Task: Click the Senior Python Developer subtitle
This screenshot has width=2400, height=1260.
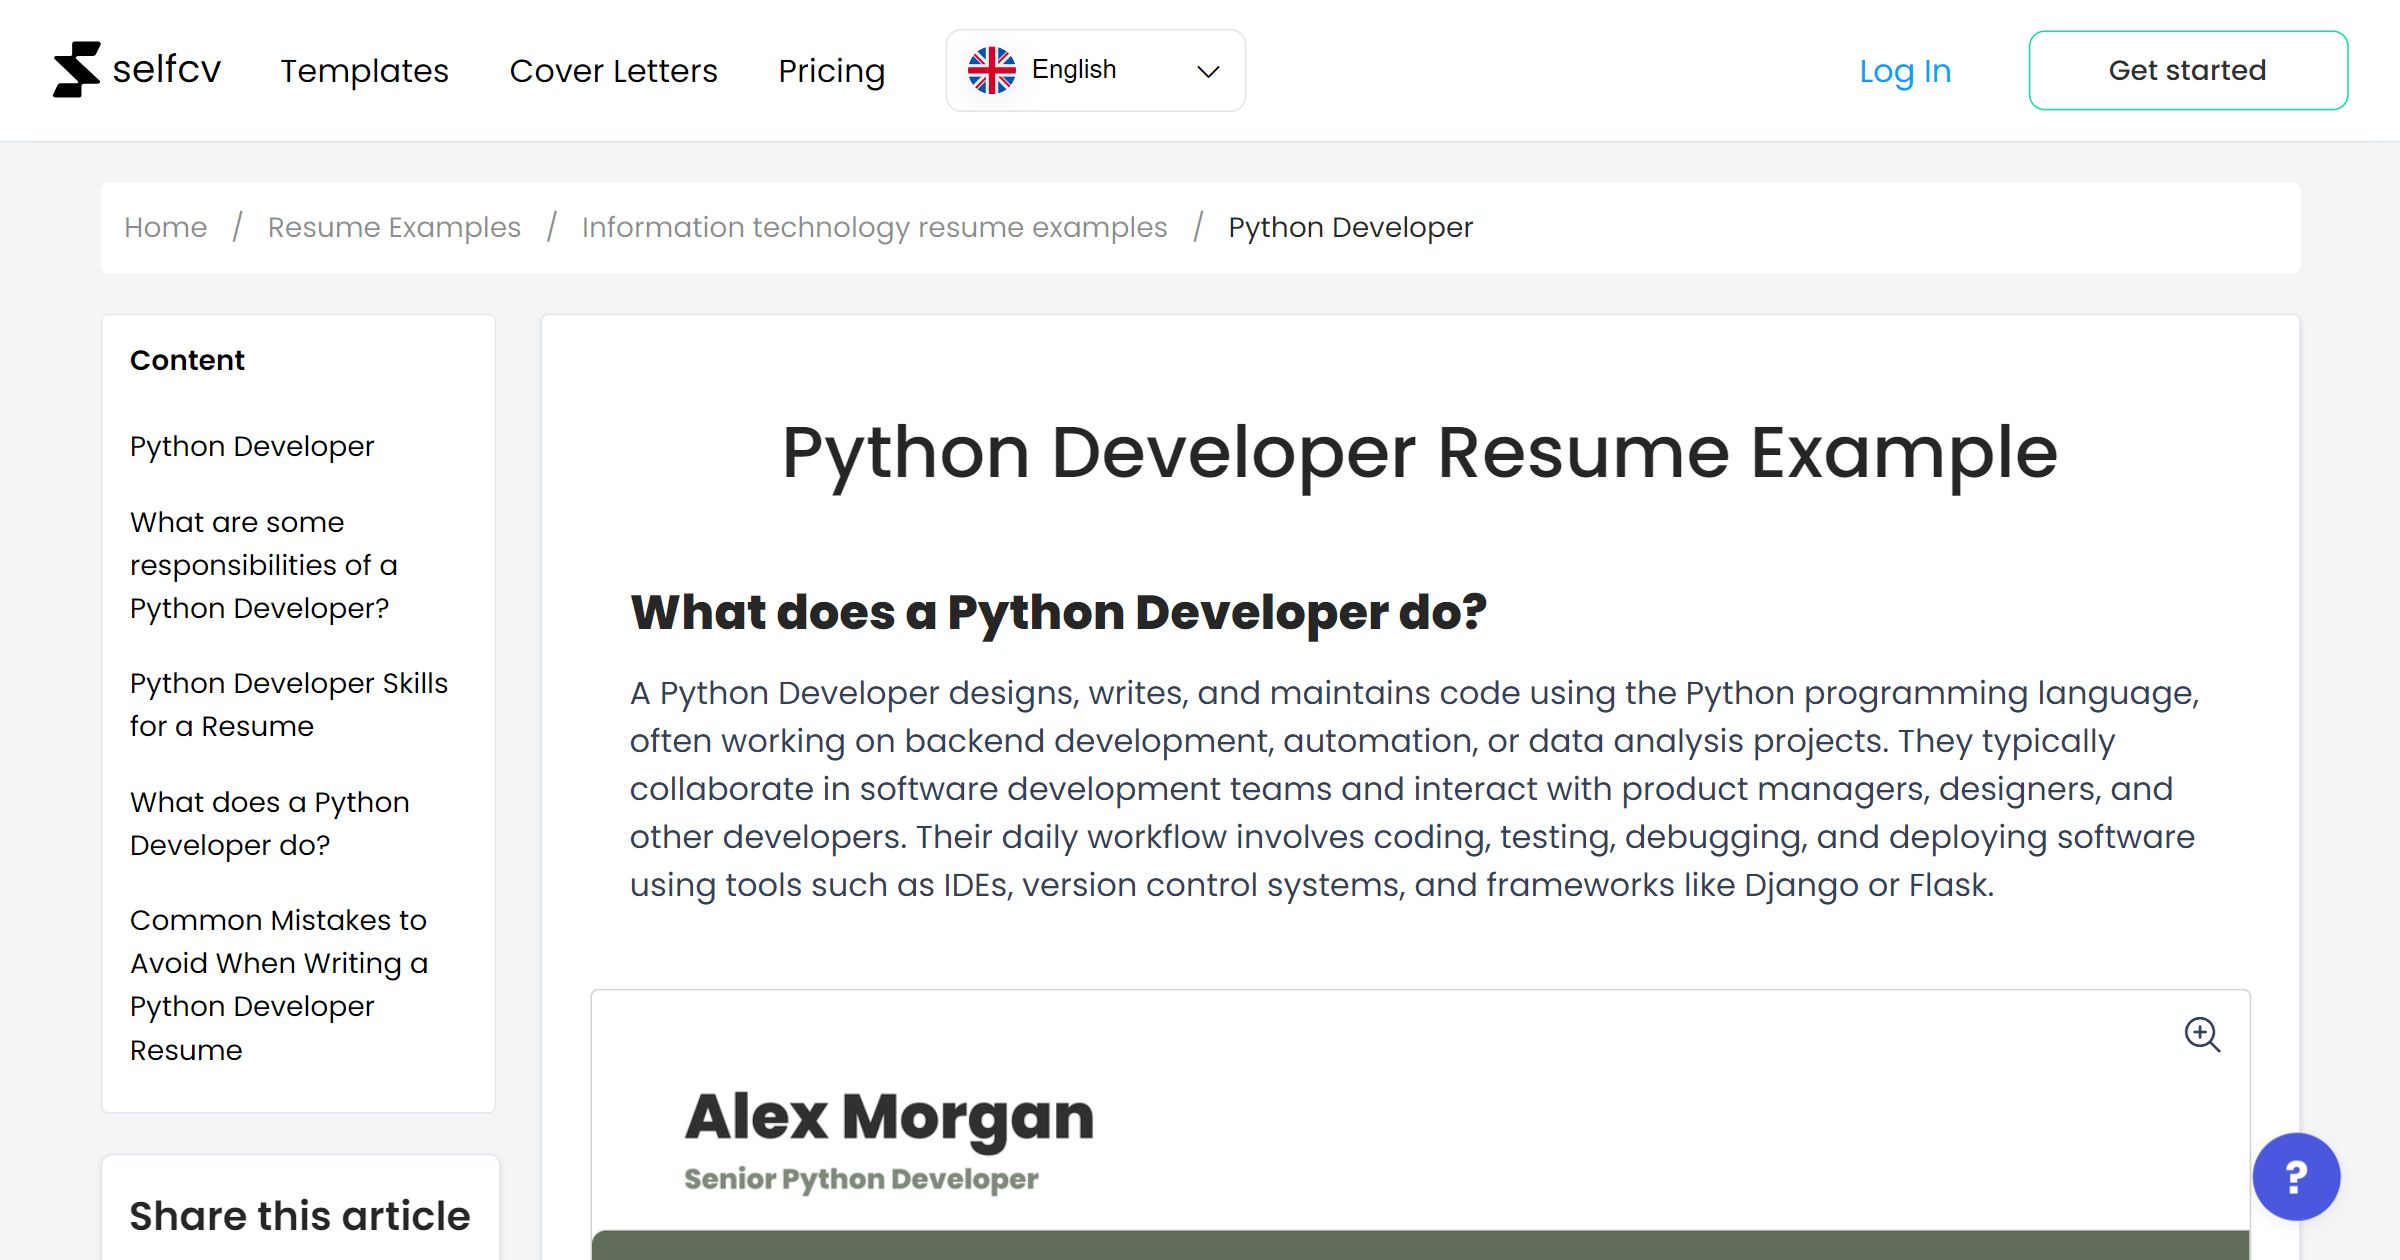Action: coord(861,1179)
